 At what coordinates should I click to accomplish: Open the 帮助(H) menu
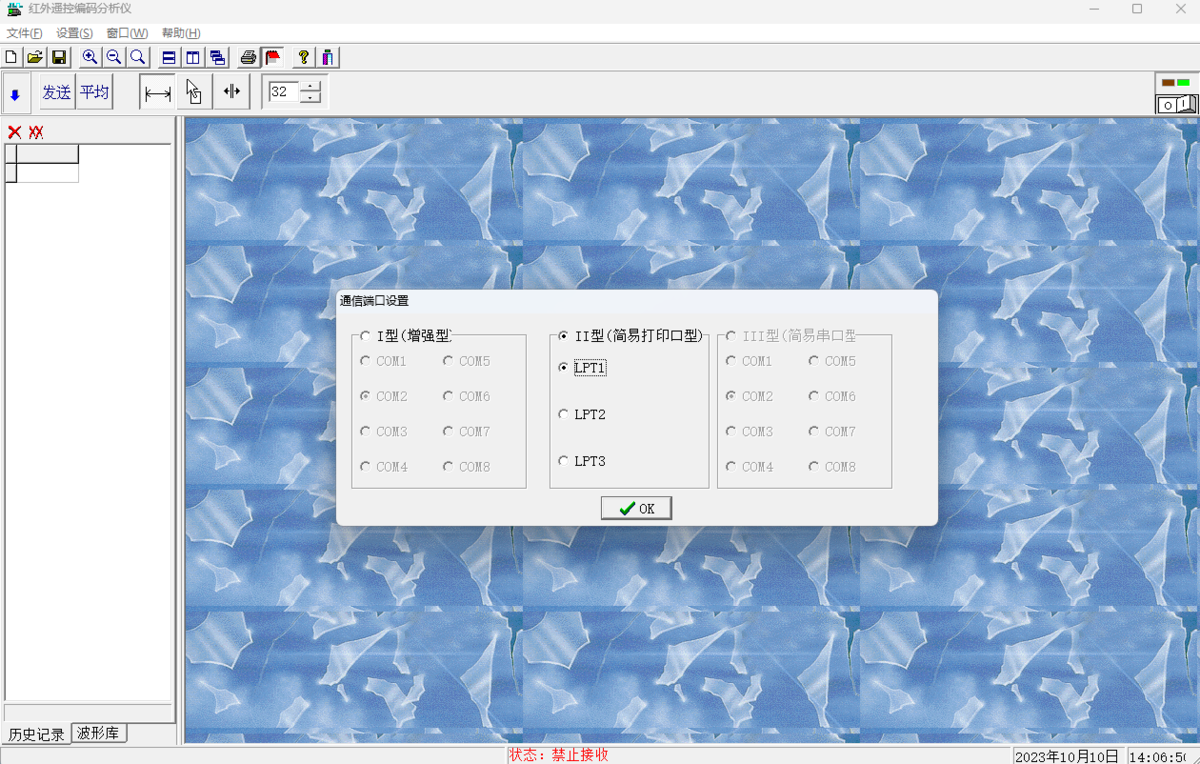click(181, 33)
